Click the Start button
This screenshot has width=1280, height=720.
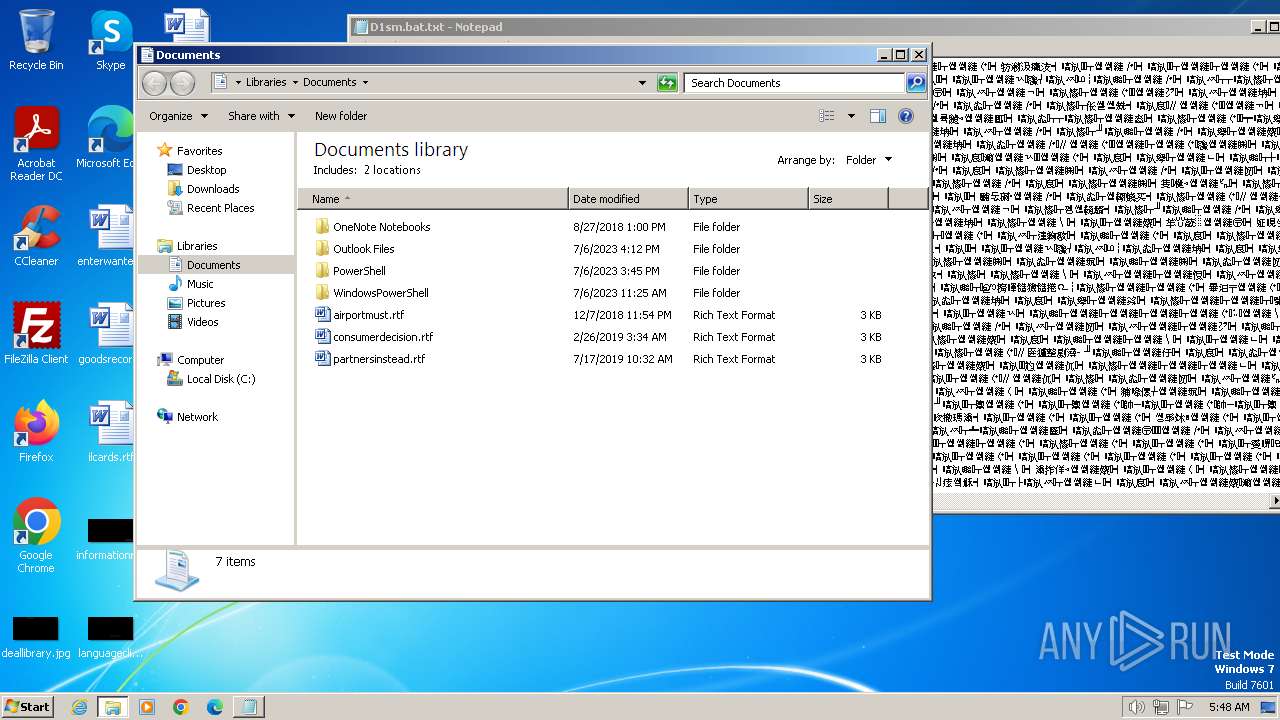(x=27, y=707)
